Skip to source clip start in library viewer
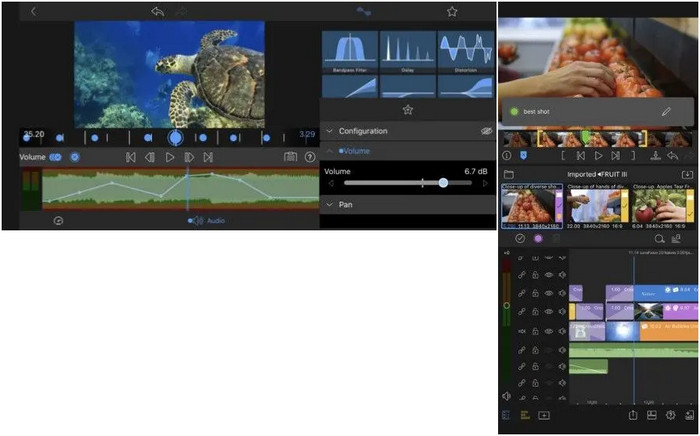Viewport: 700px width, 436px height. [581, 156]
